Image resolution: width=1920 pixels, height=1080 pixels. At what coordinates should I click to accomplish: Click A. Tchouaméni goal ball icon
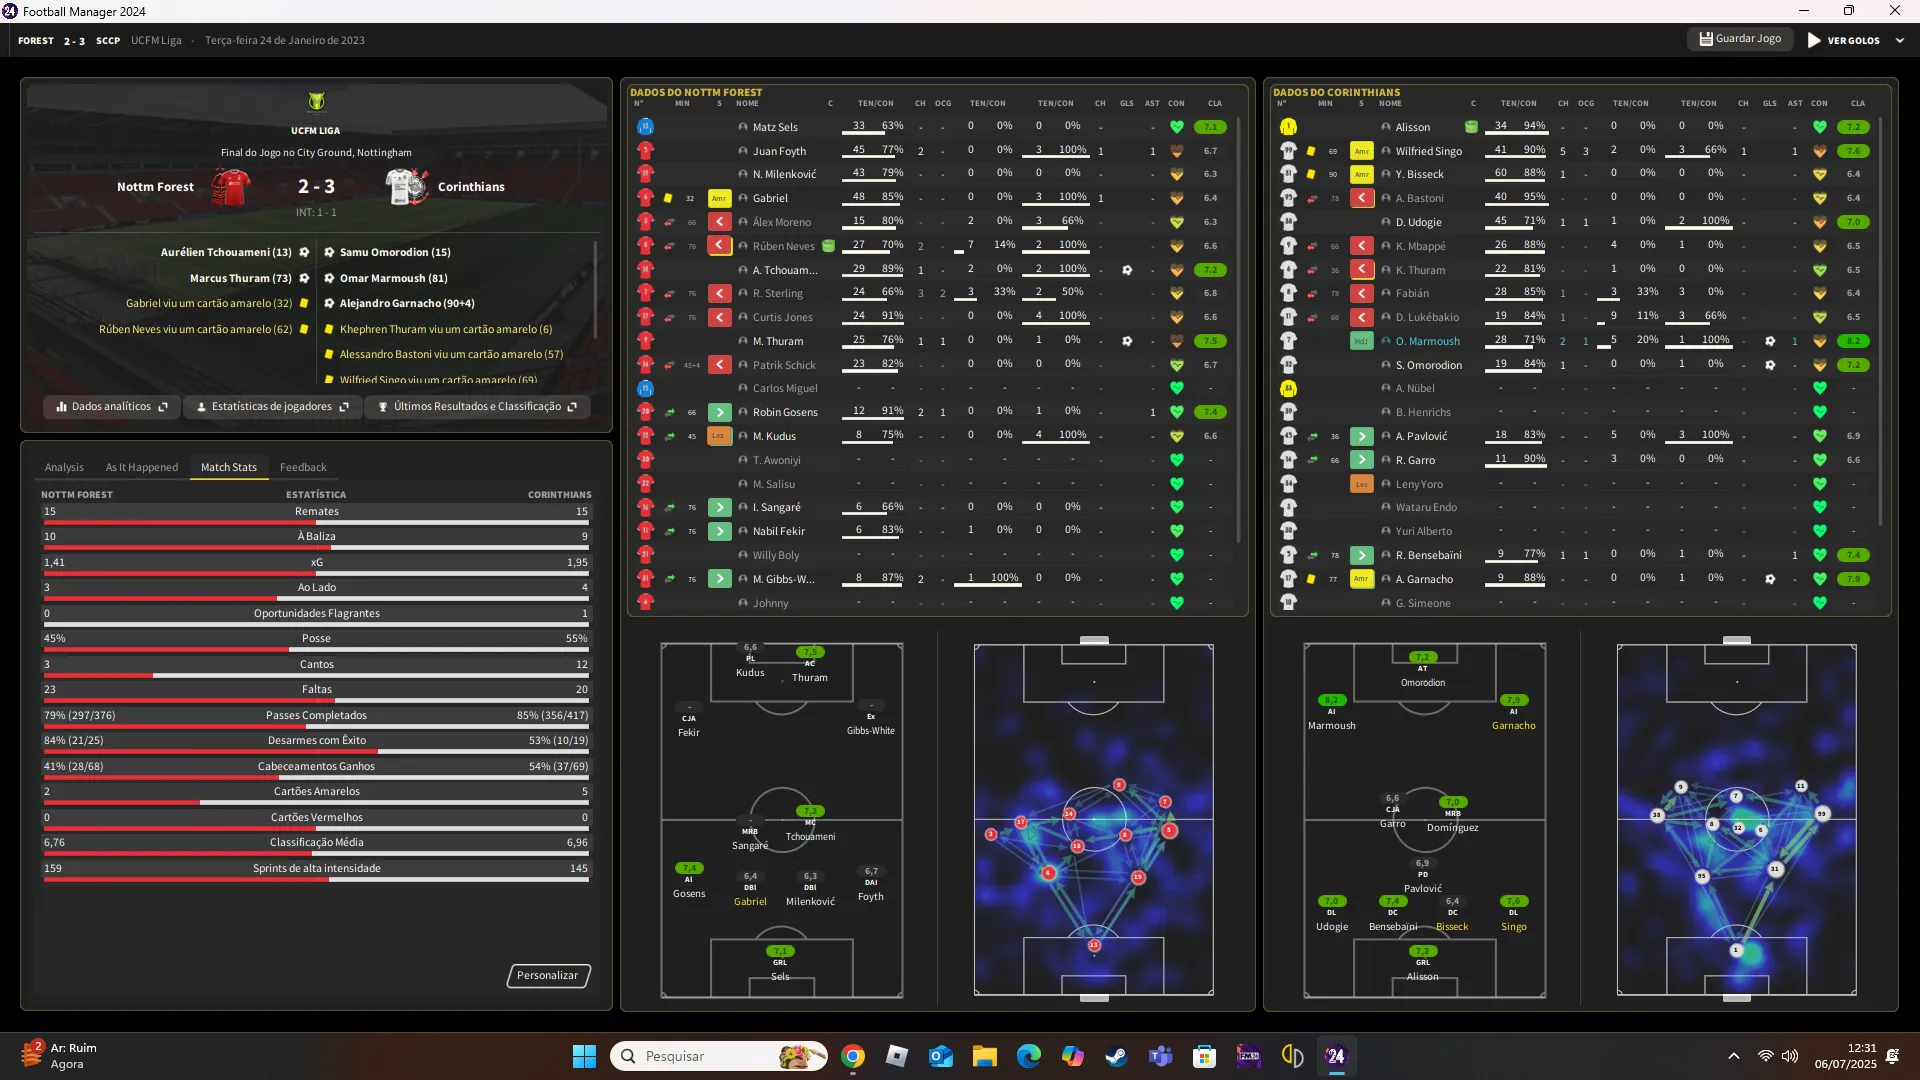tap(1127, 270)
